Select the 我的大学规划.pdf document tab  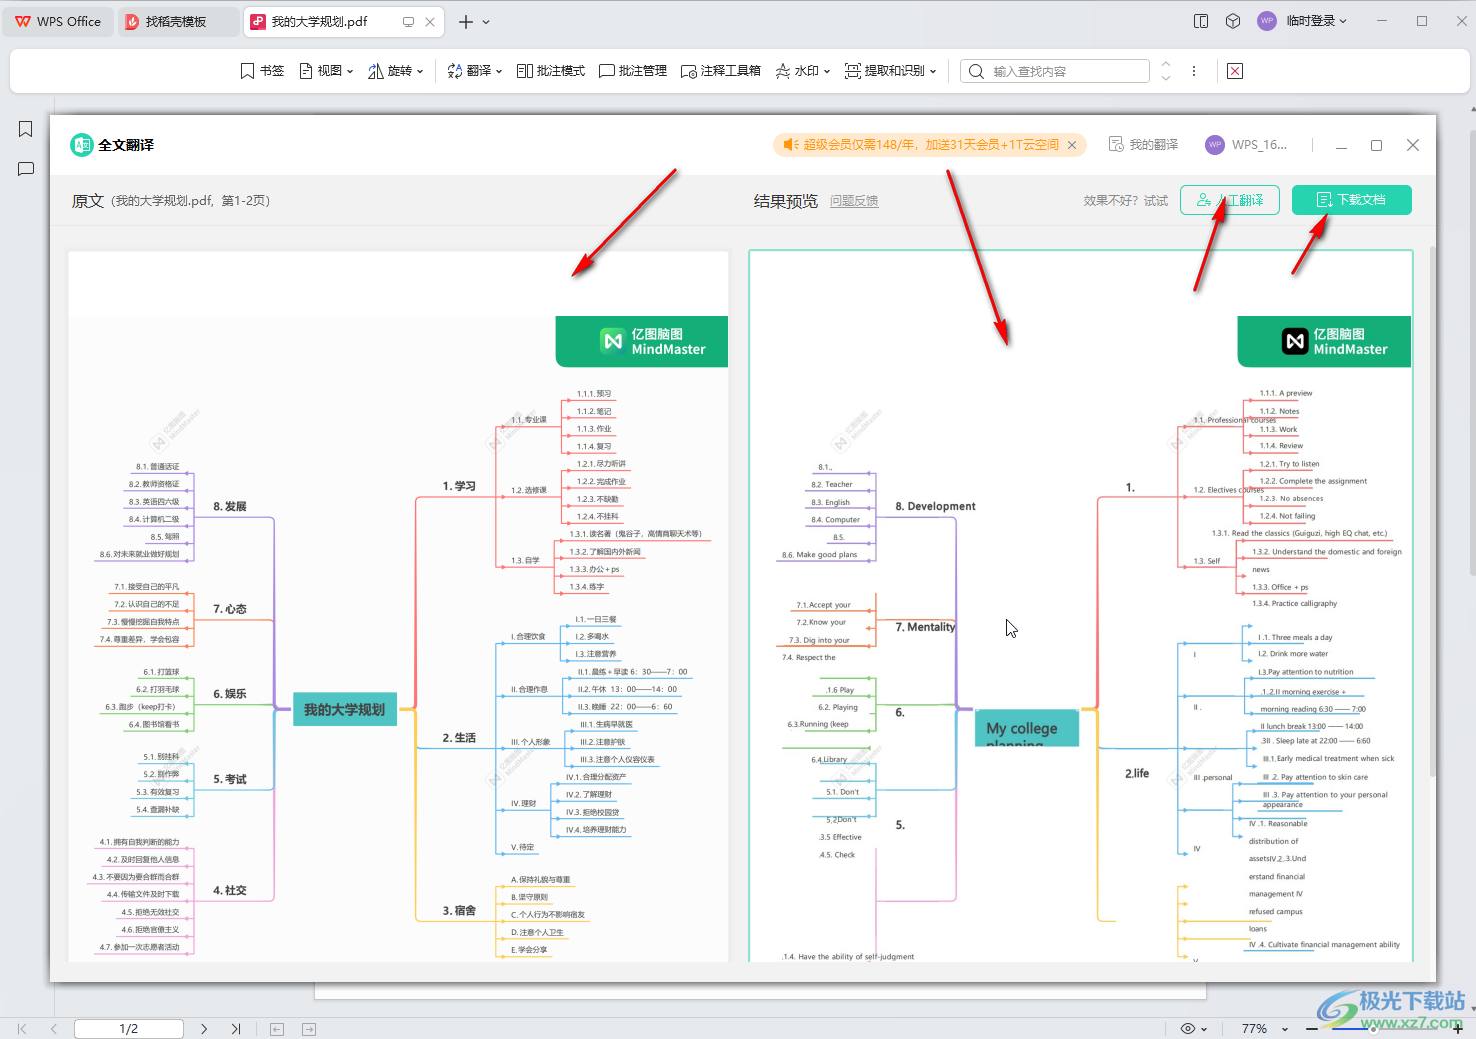320,21
